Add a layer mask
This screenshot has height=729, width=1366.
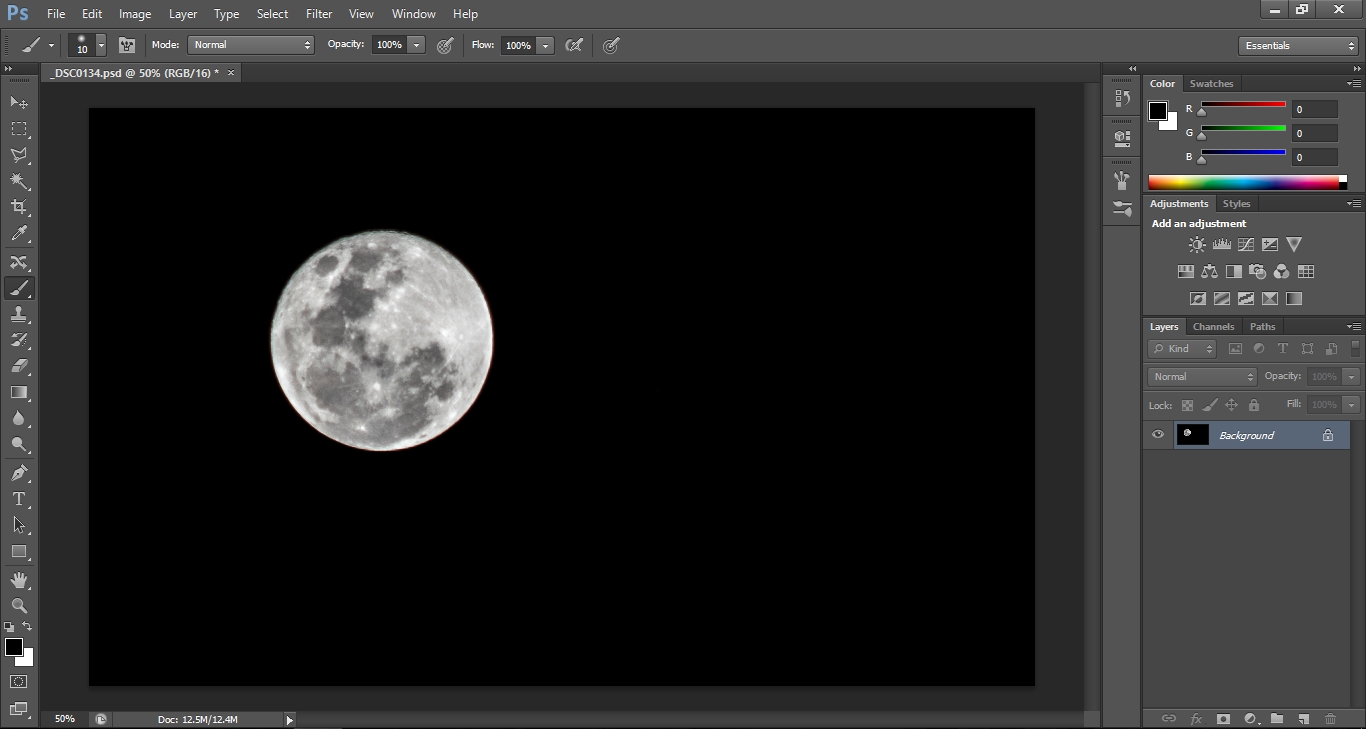tap(1224, 718)
